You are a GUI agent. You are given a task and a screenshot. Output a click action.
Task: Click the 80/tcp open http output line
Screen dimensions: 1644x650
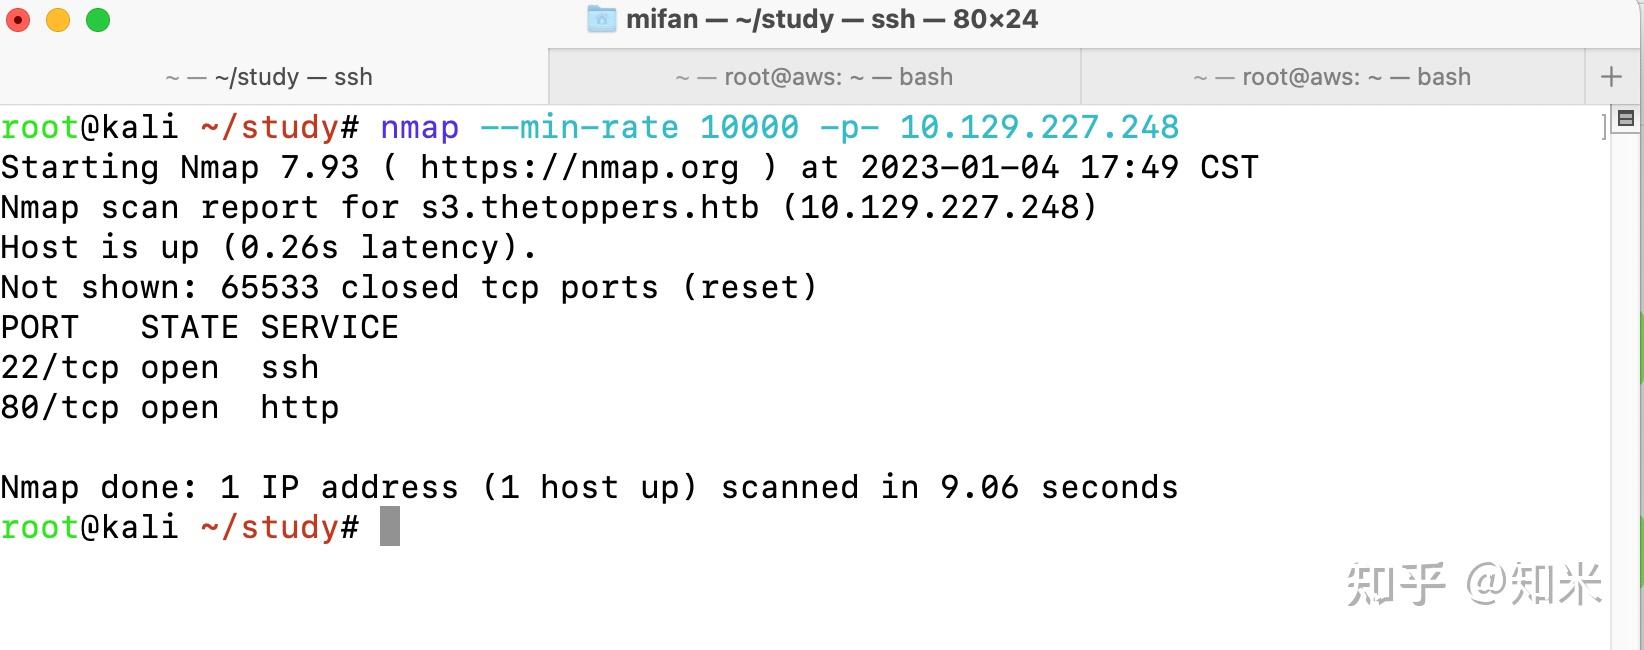point(170,408)
